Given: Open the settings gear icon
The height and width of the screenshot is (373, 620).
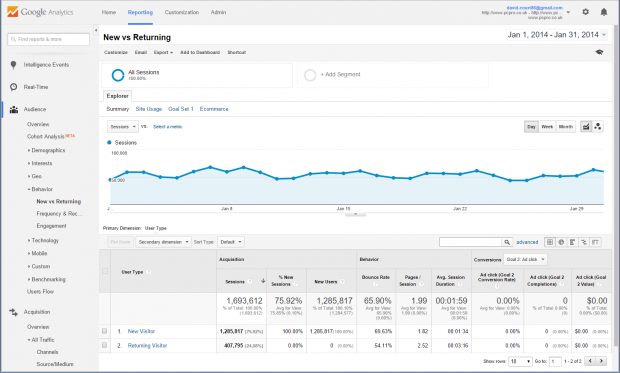Looking at the screenshot, I should pyautogui.click(x=585, y=12).
